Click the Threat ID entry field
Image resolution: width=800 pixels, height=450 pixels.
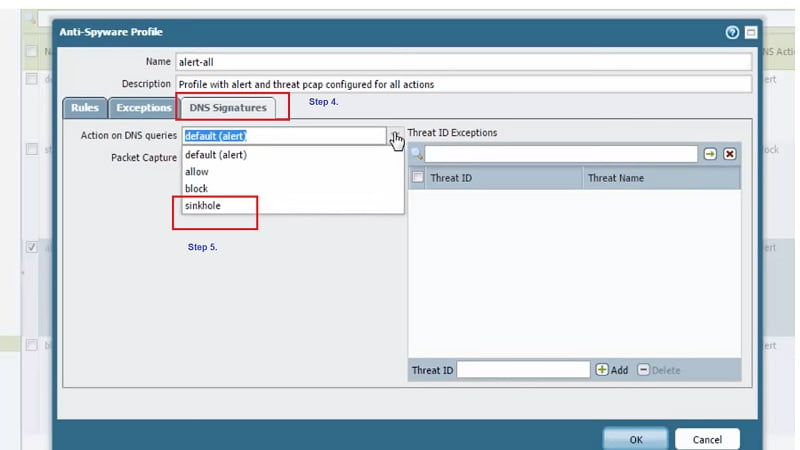523,370
